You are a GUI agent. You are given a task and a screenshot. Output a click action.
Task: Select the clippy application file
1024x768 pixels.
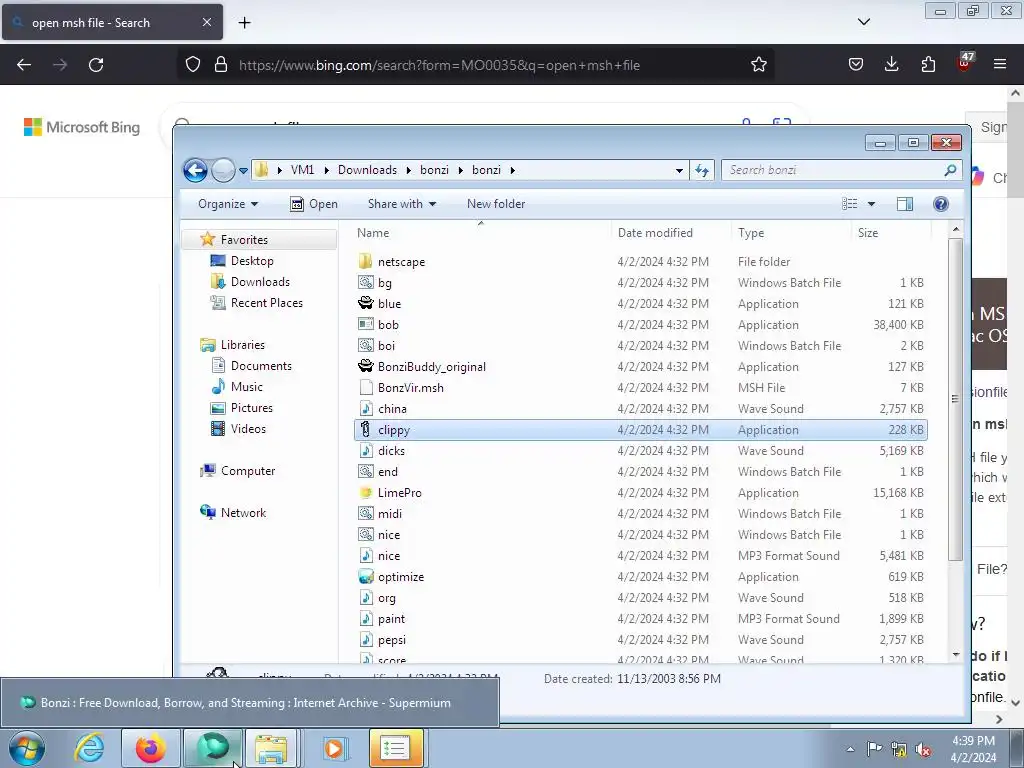[640, 430]
